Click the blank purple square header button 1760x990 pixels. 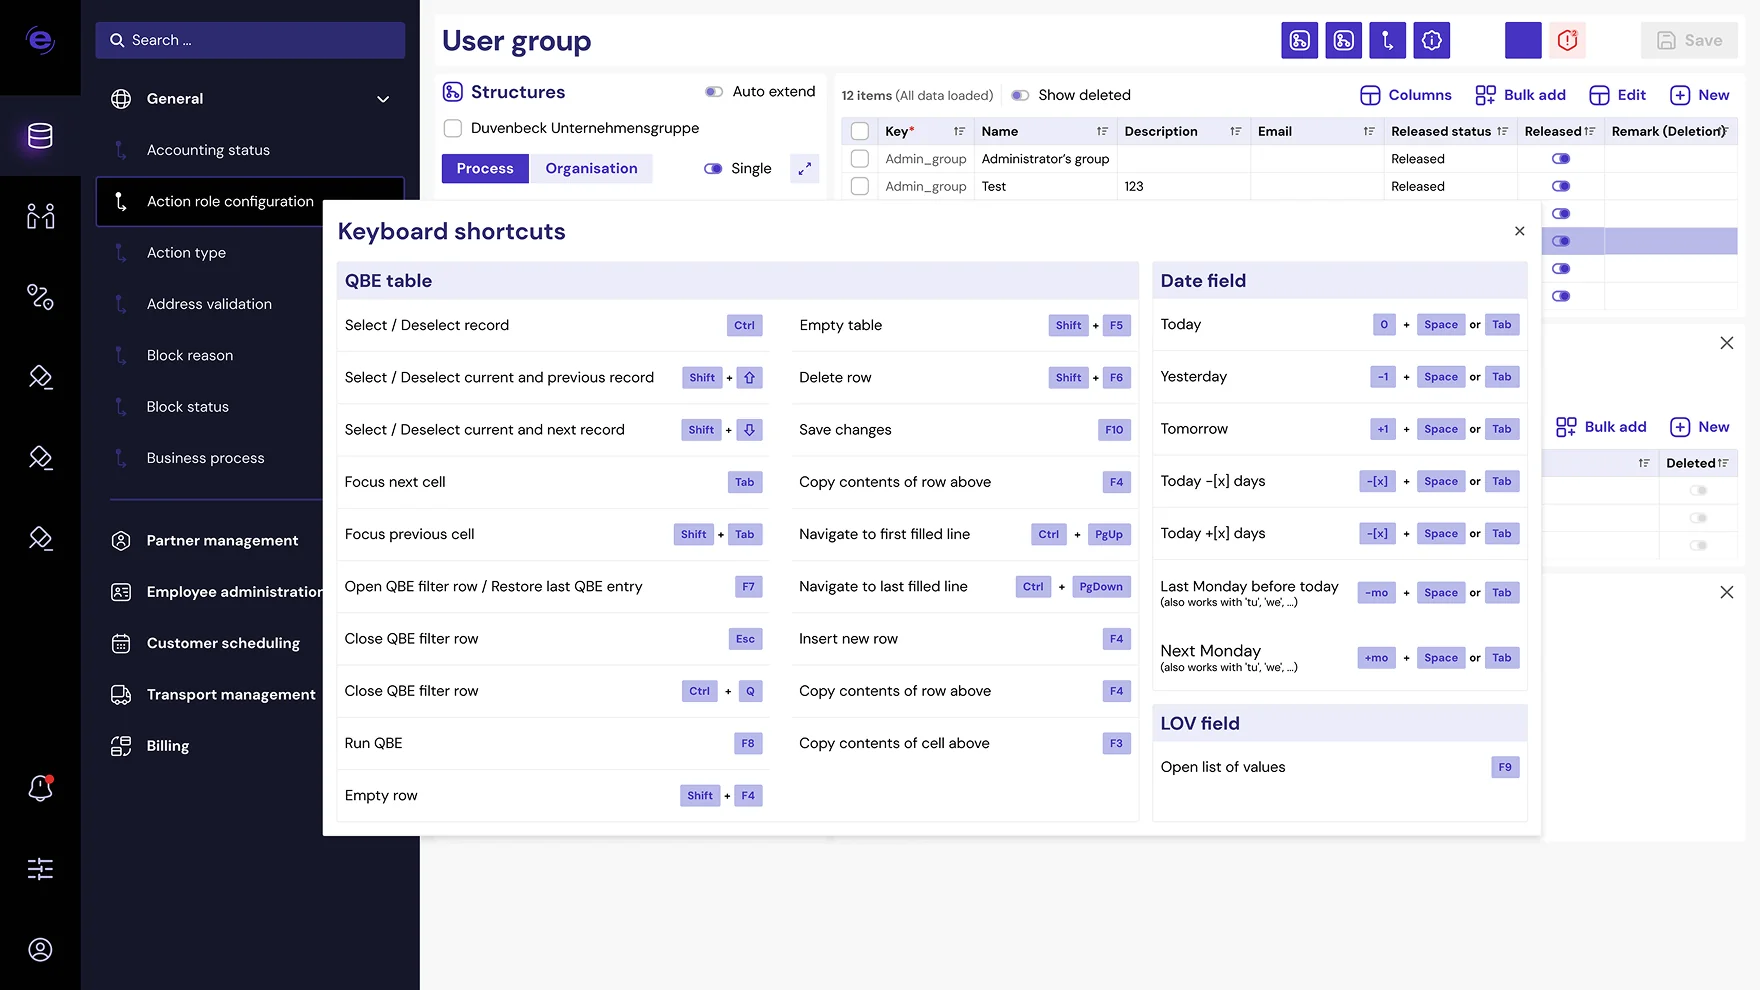pyautogui.click(x=1523, y=40)
